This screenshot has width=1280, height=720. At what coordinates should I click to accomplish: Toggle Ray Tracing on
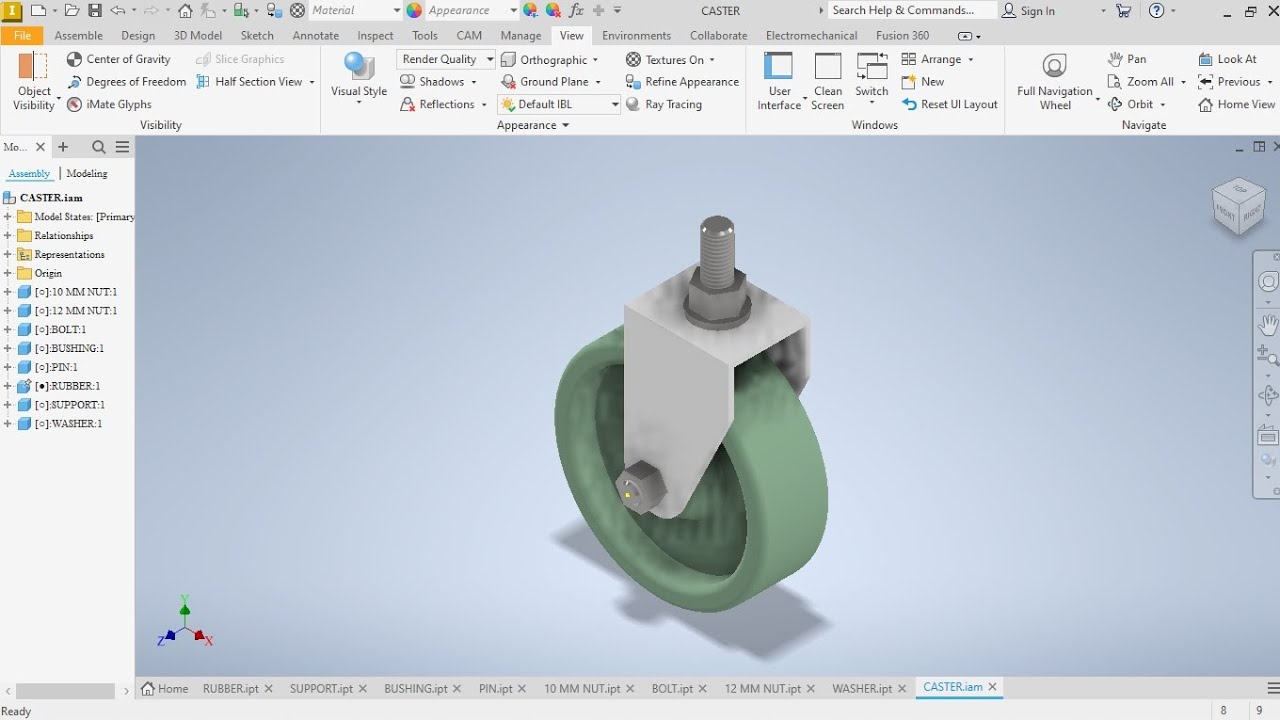664,104
